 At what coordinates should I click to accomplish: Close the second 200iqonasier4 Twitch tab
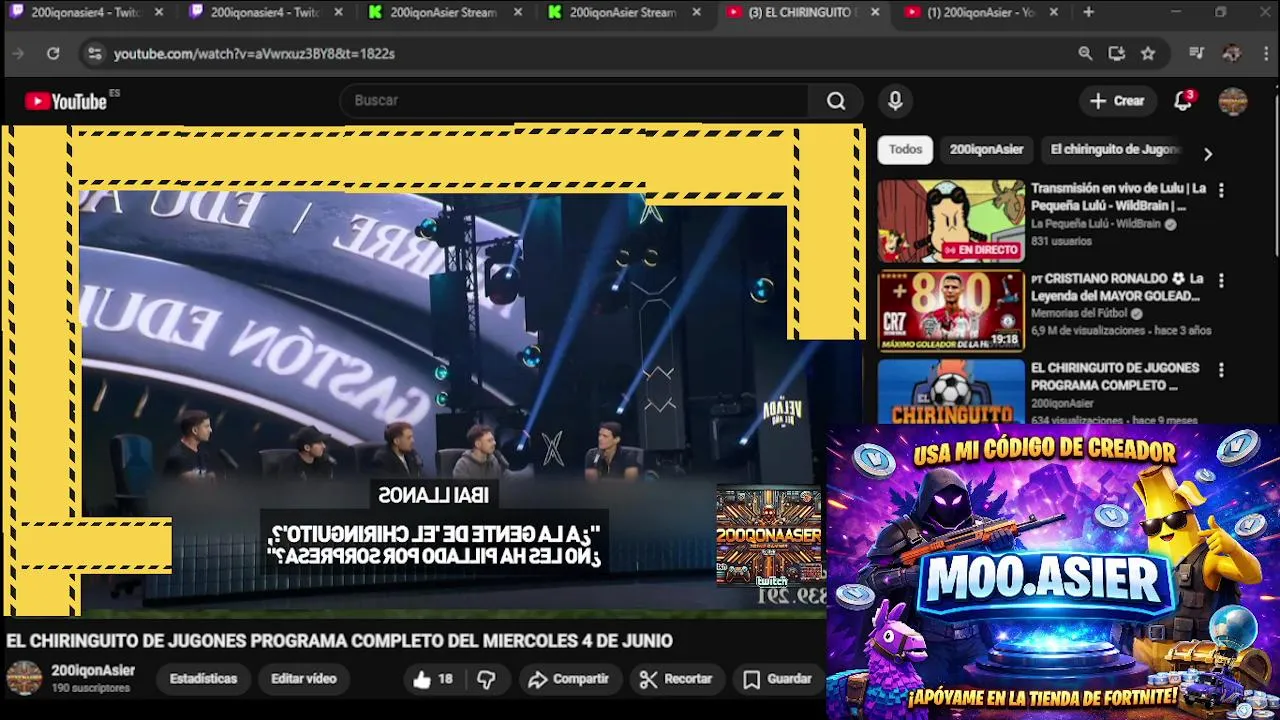(337, 12)
